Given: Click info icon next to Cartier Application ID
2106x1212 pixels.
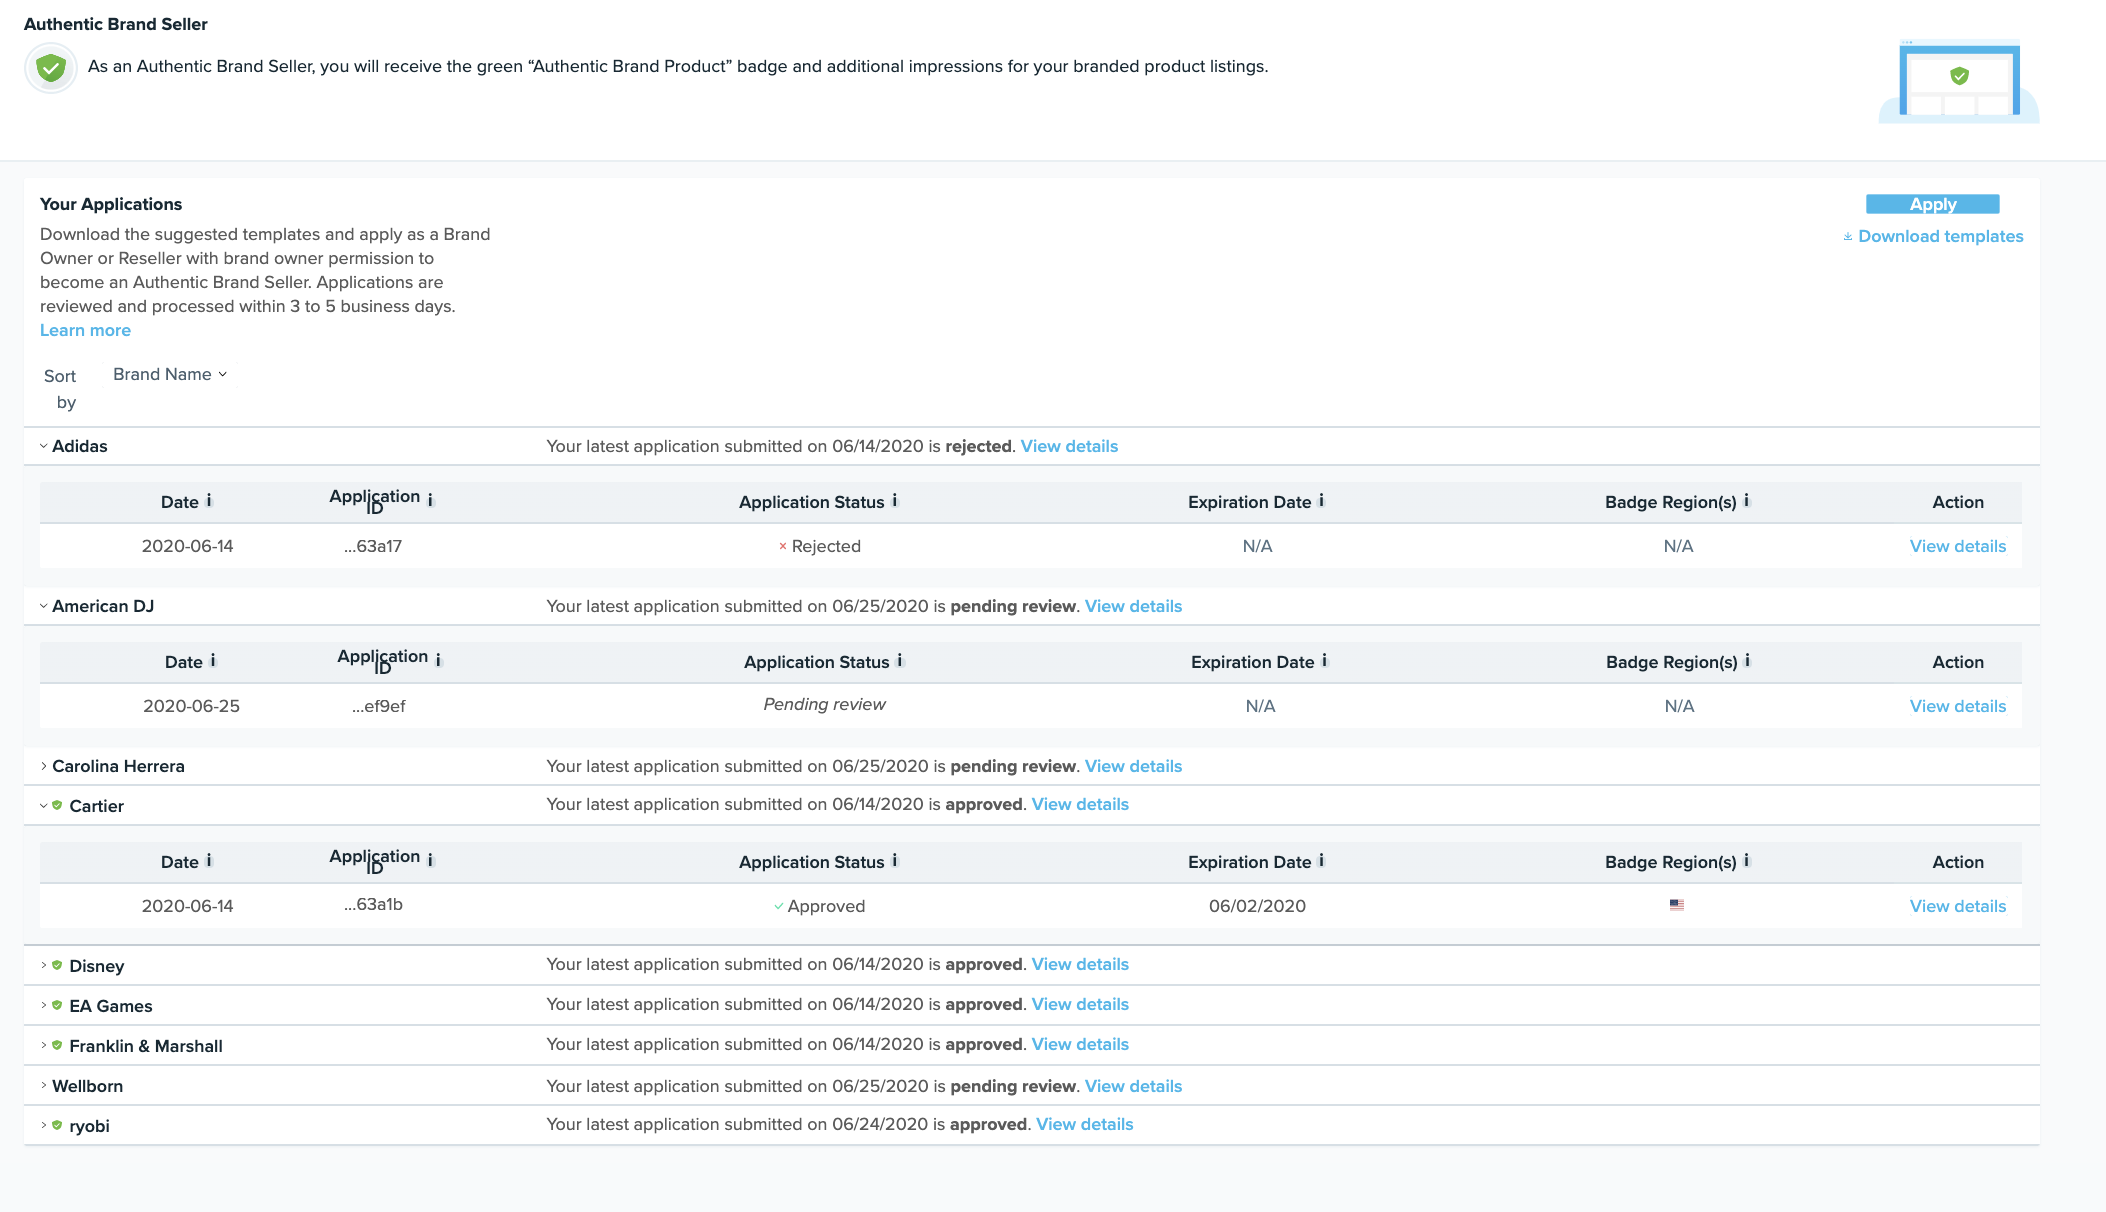Looking at the screenshot, I should (x=431, y=860).
